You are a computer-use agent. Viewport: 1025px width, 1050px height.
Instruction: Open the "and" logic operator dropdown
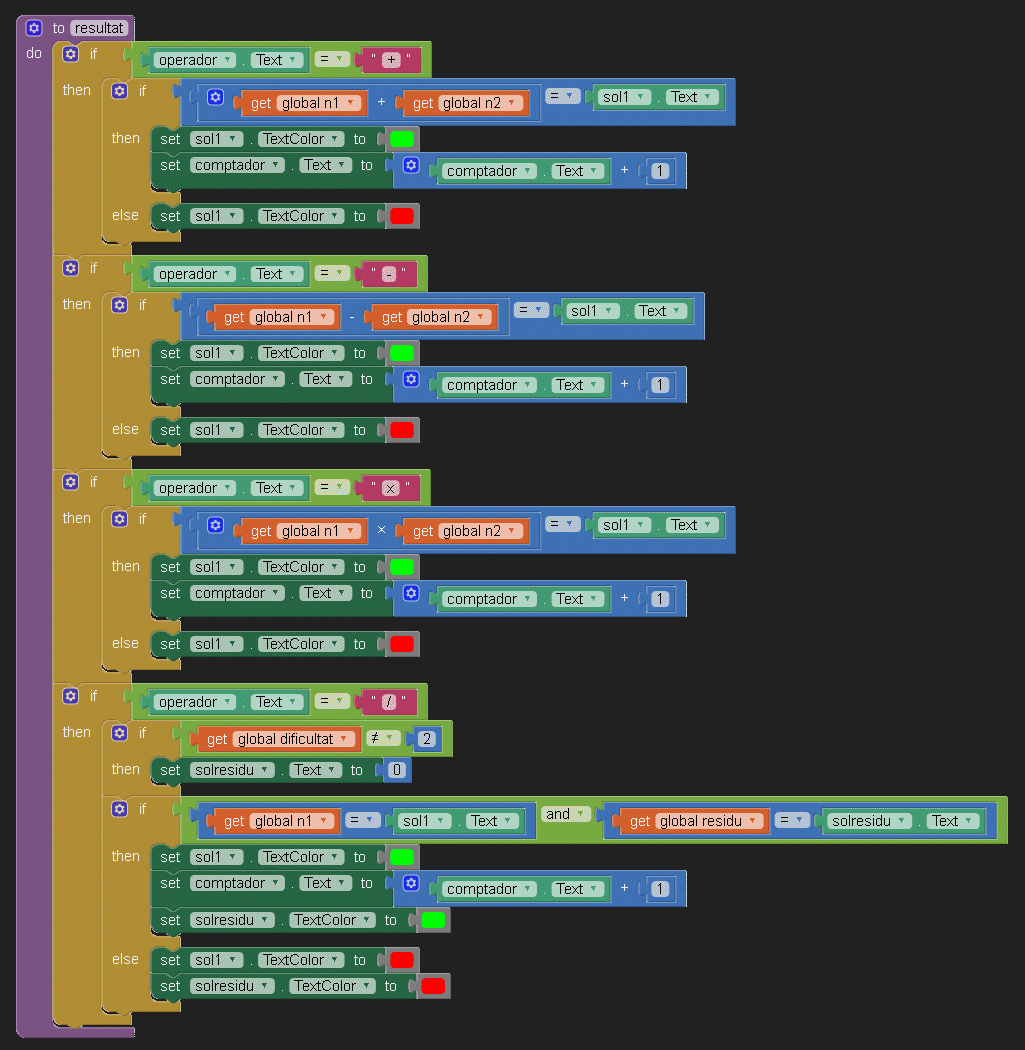[x=565, y=814]
